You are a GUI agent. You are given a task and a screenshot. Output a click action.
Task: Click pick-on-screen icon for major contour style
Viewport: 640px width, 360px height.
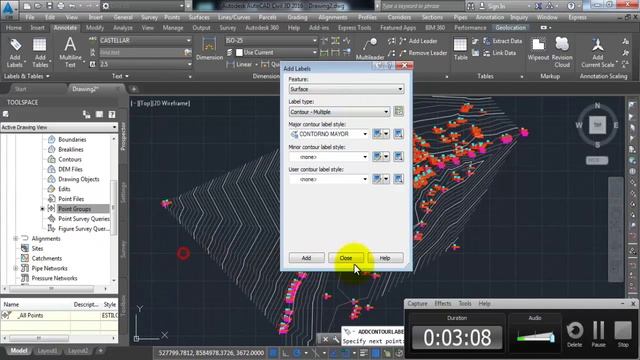pyautogui.click(x=398, y=134)
